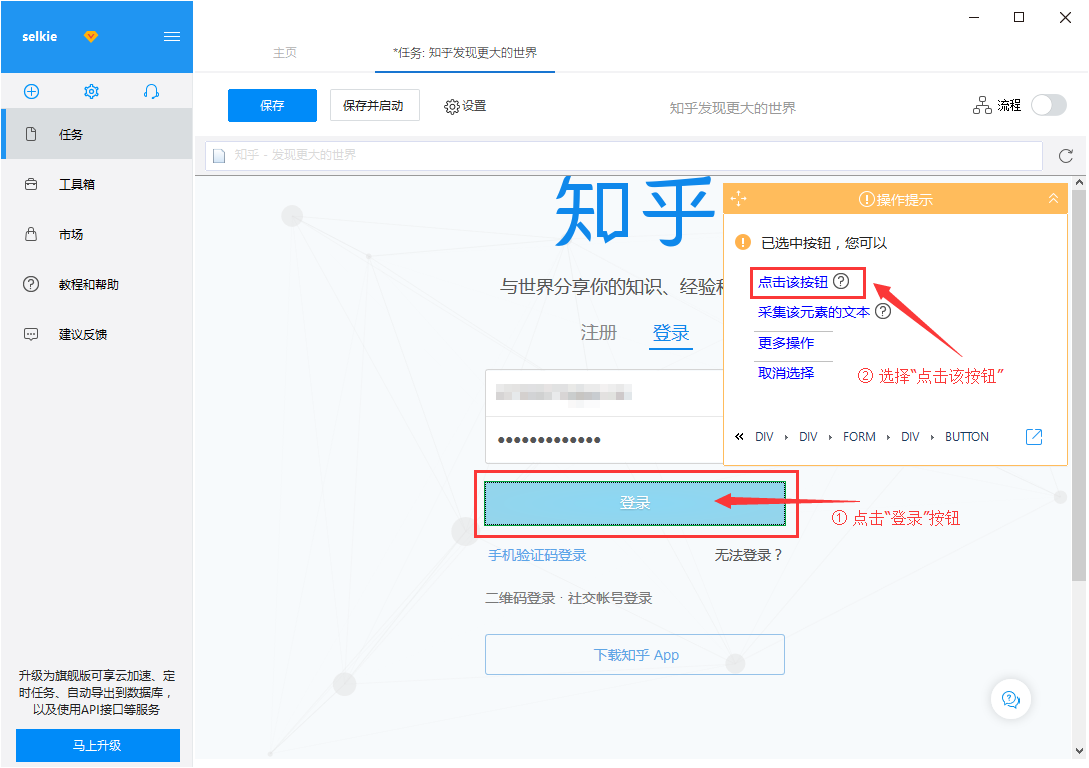Click the orange VIP diamond badge icon

[91, 36]
